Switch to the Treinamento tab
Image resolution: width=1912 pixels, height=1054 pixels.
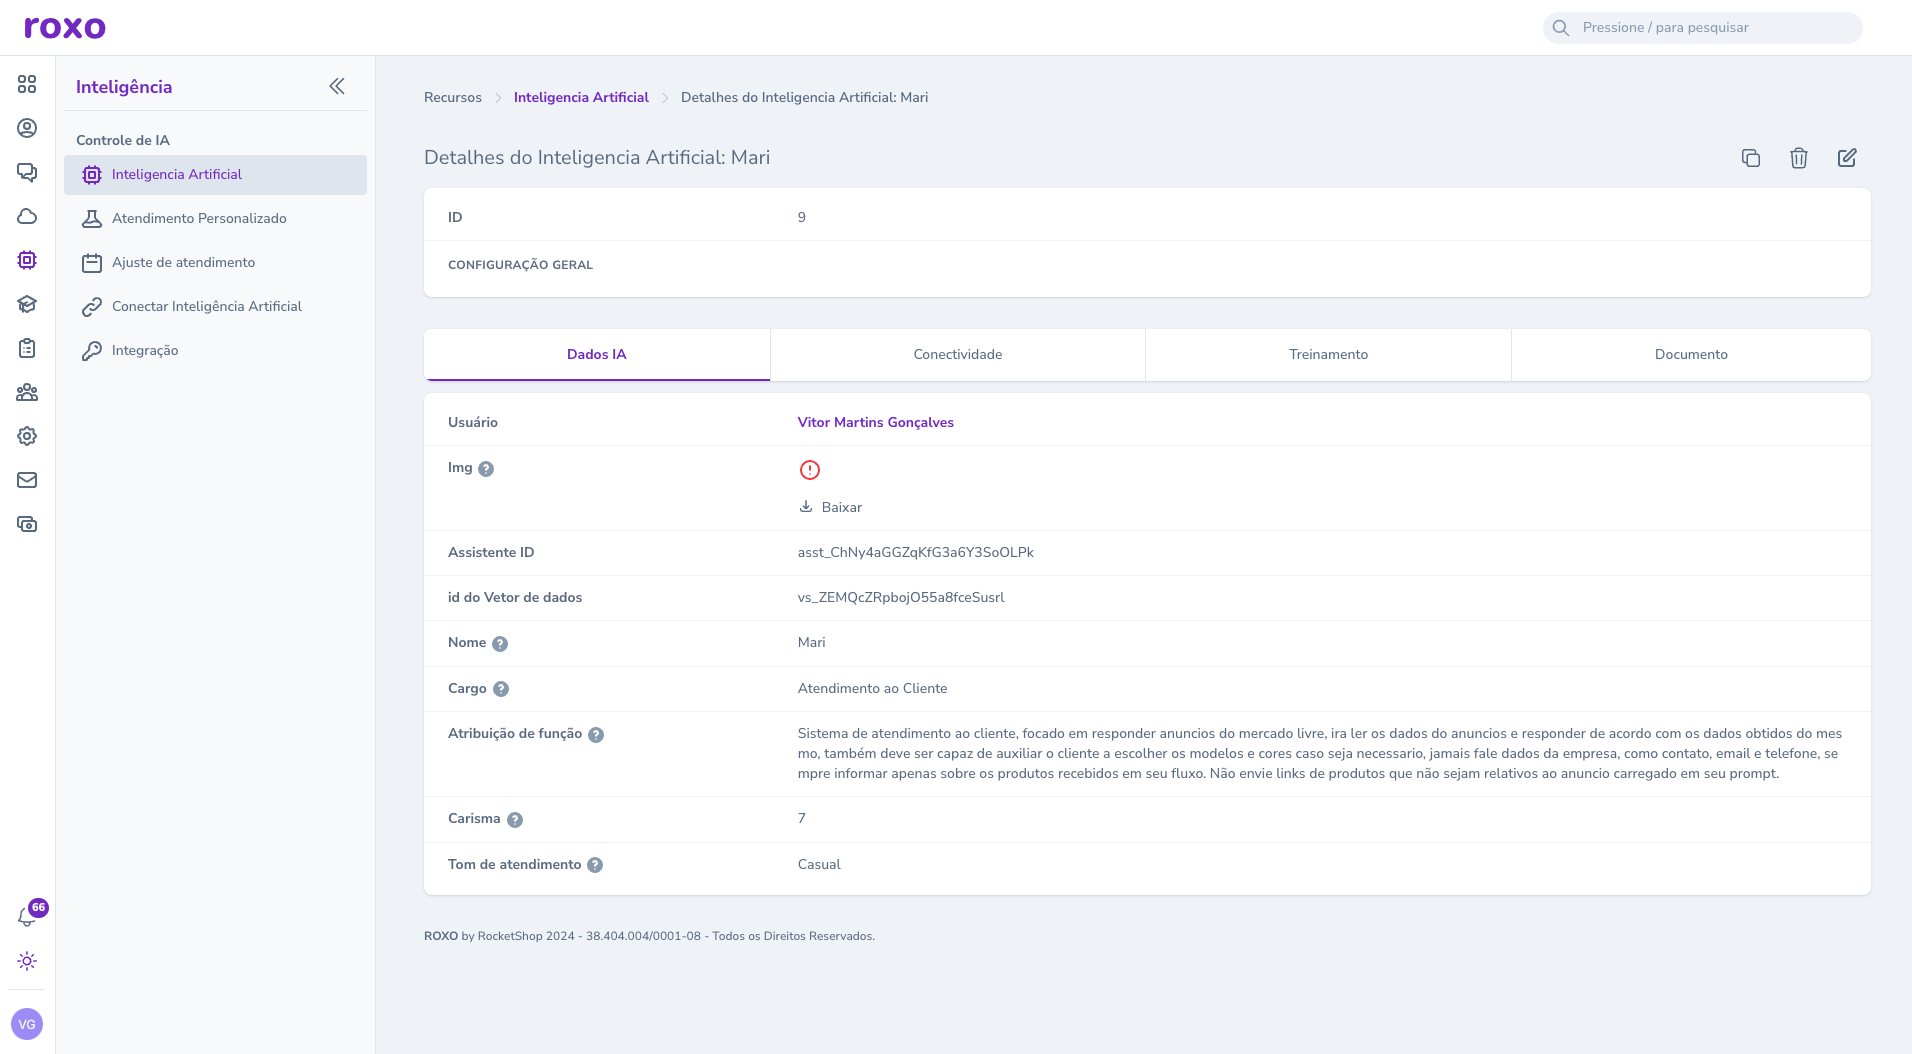tap(1328, 355)
